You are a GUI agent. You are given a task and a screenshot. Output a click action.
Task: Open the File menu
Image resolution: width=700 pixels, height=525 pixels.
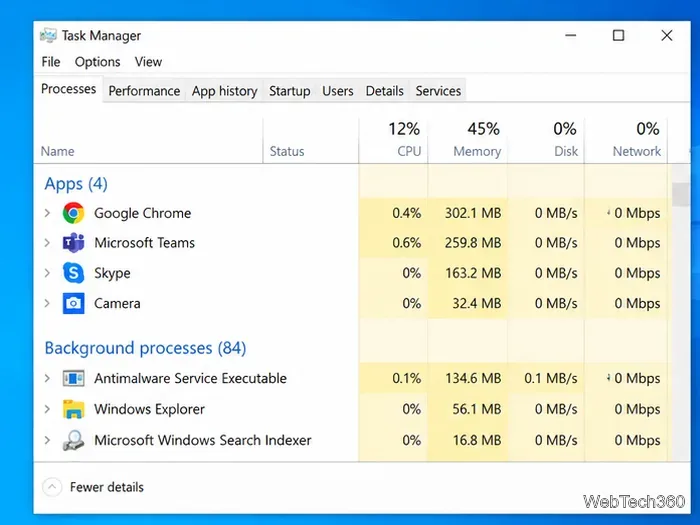pyautogui.click(x=51, y=62)
